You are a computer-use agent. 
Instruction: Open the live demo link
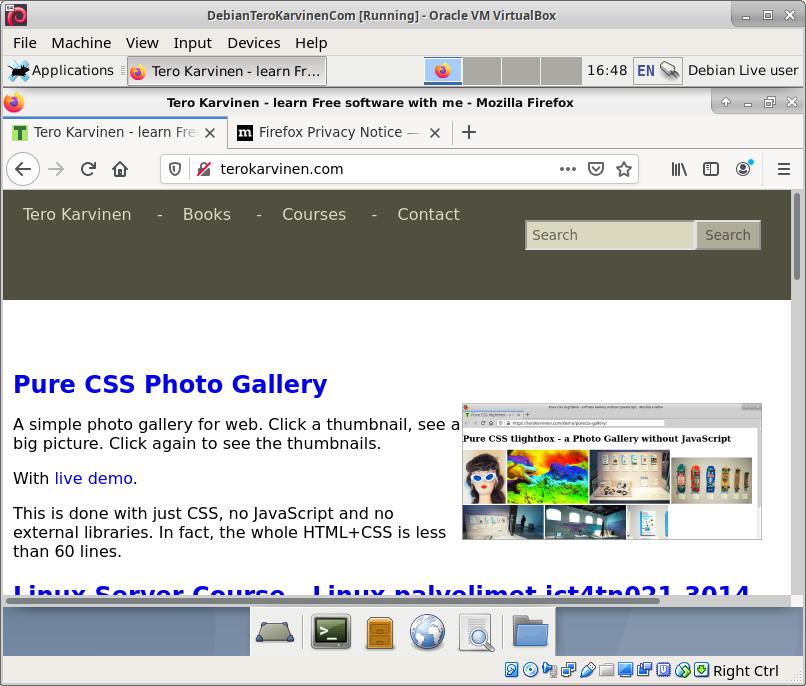tap(94, 478)
